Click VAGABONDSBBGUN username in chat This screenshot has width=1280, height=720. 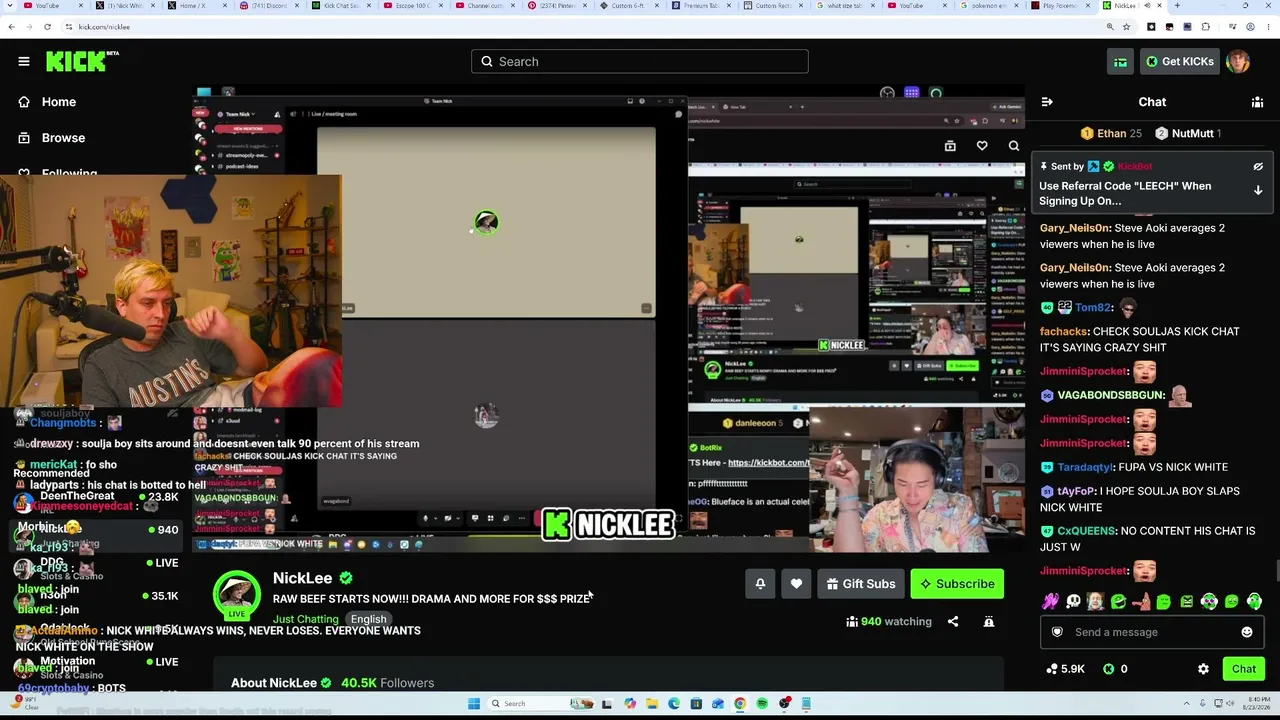pos(1110,396)
